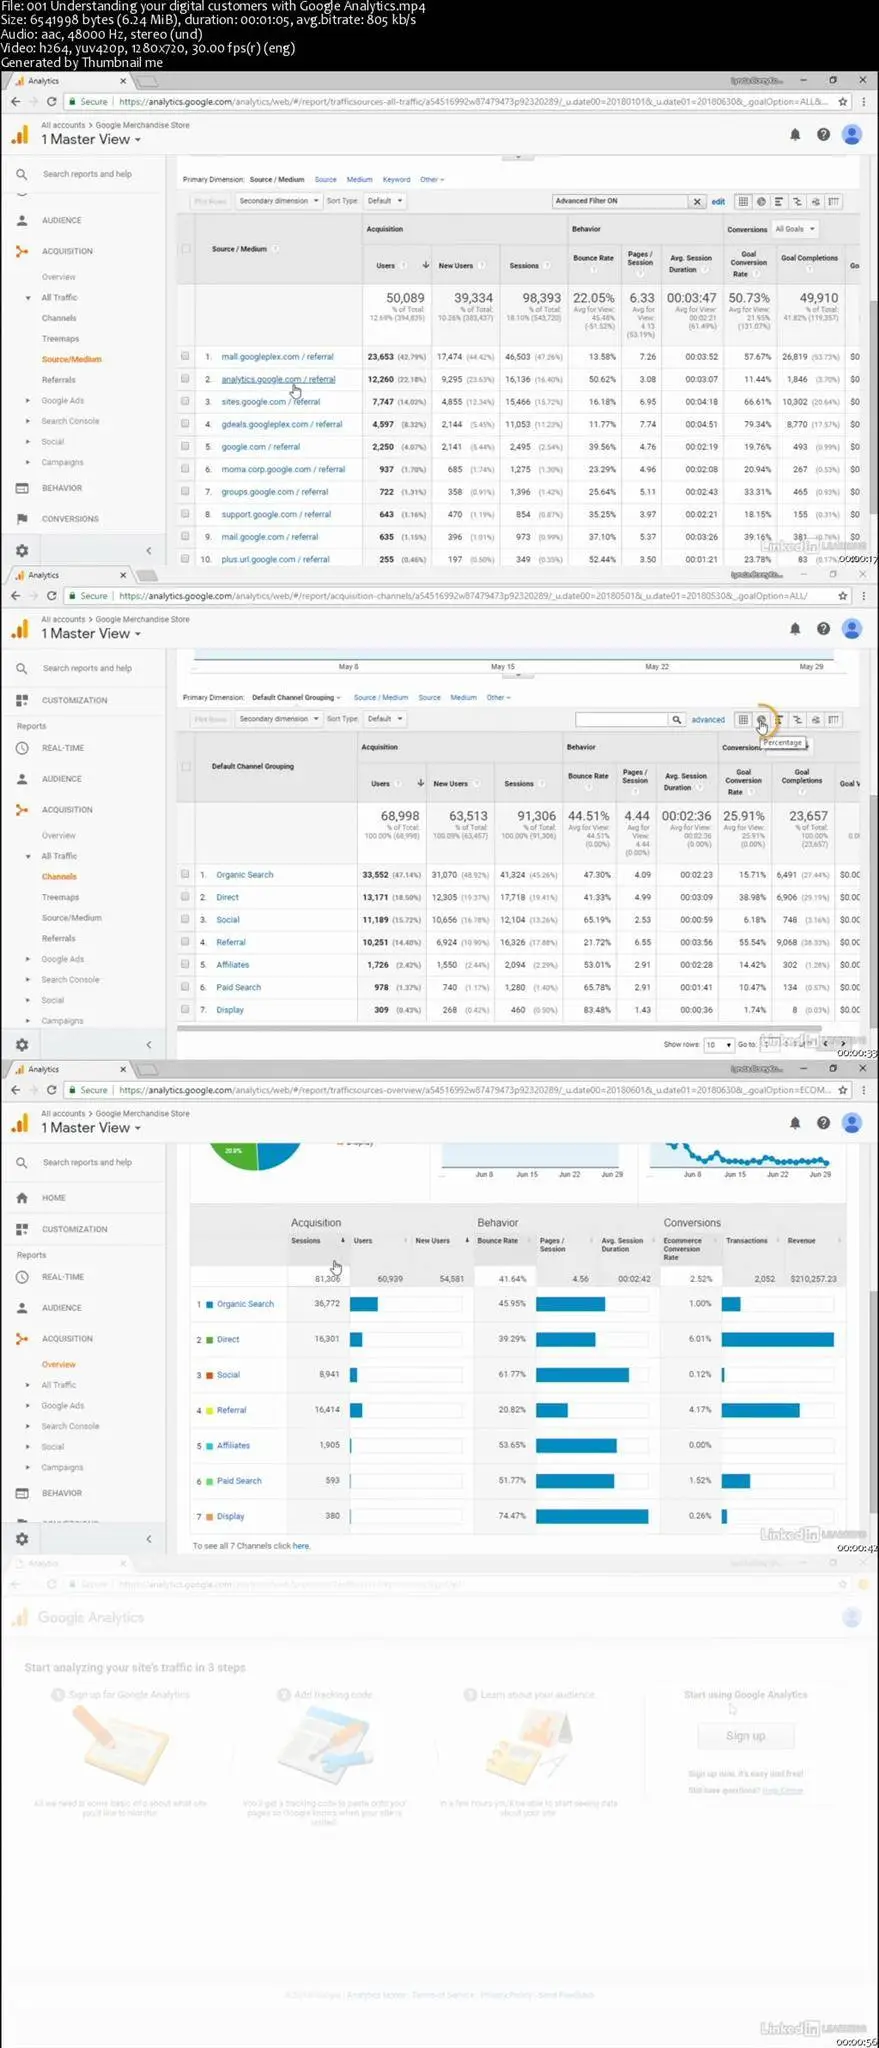Open All Goals conversions dropdown
Viewport: 879px width, 2048px height.
pyautogui.click(x=795, y=229)
